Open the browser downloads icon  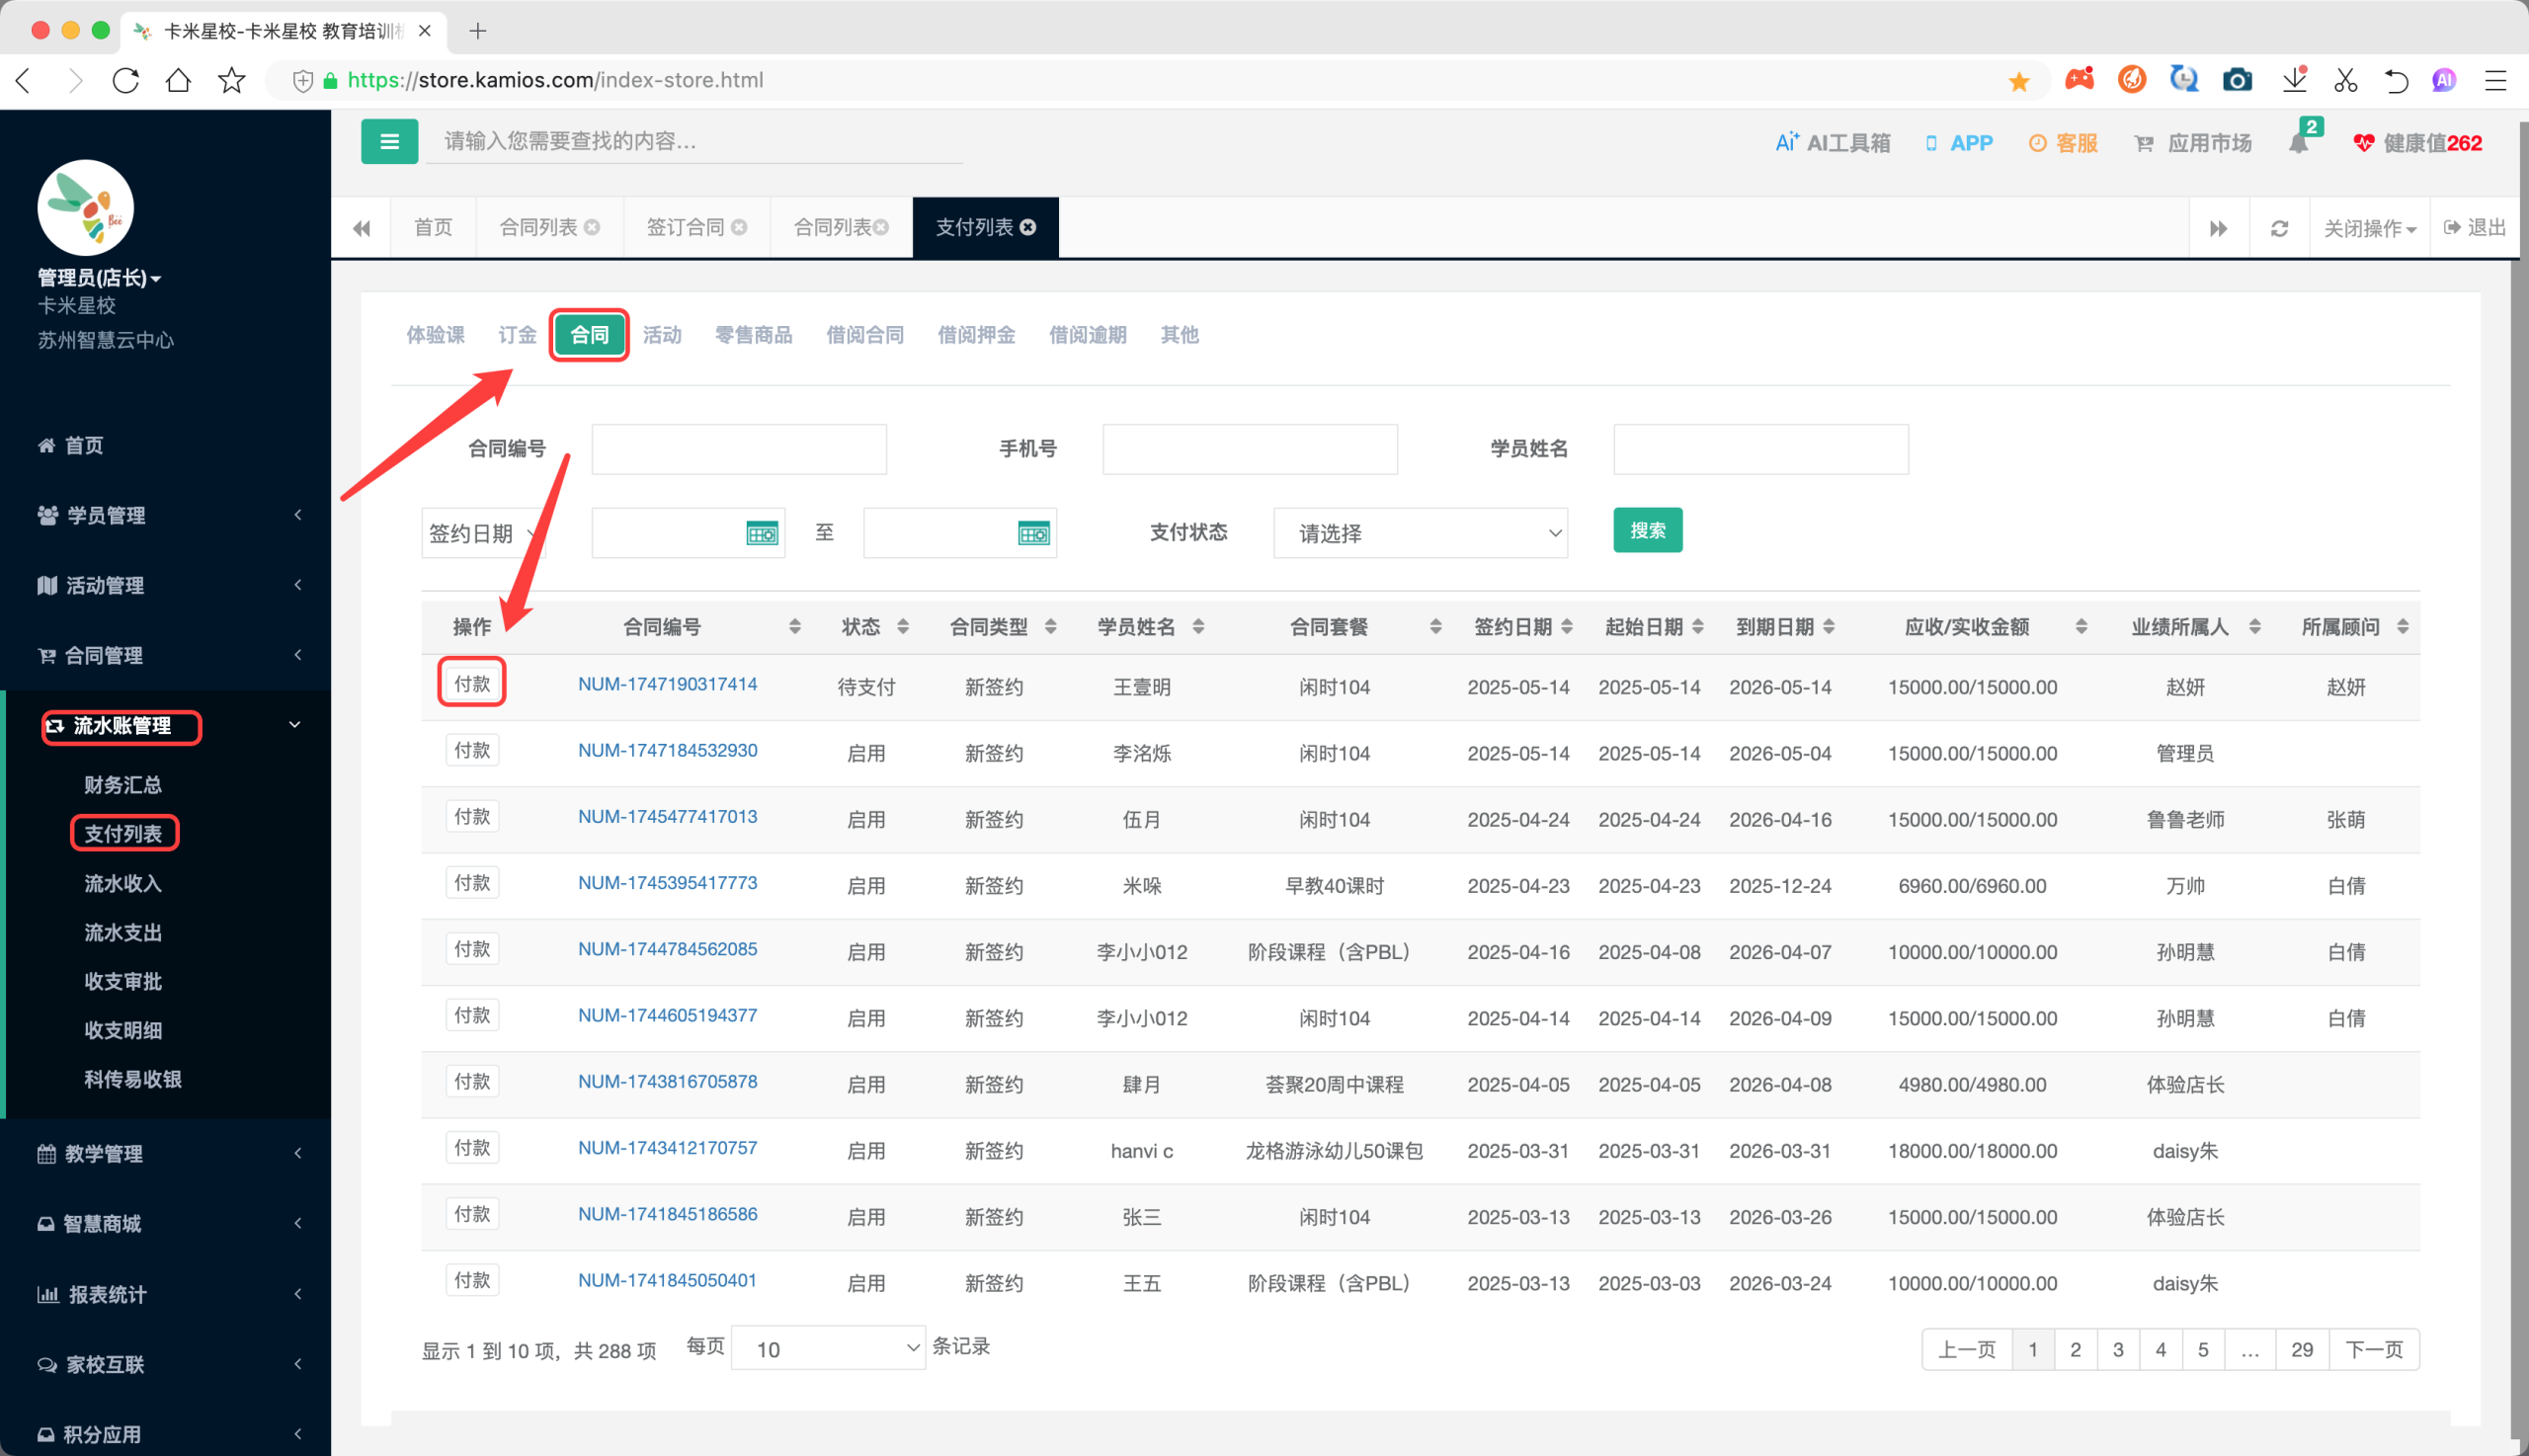(2294, 80)
